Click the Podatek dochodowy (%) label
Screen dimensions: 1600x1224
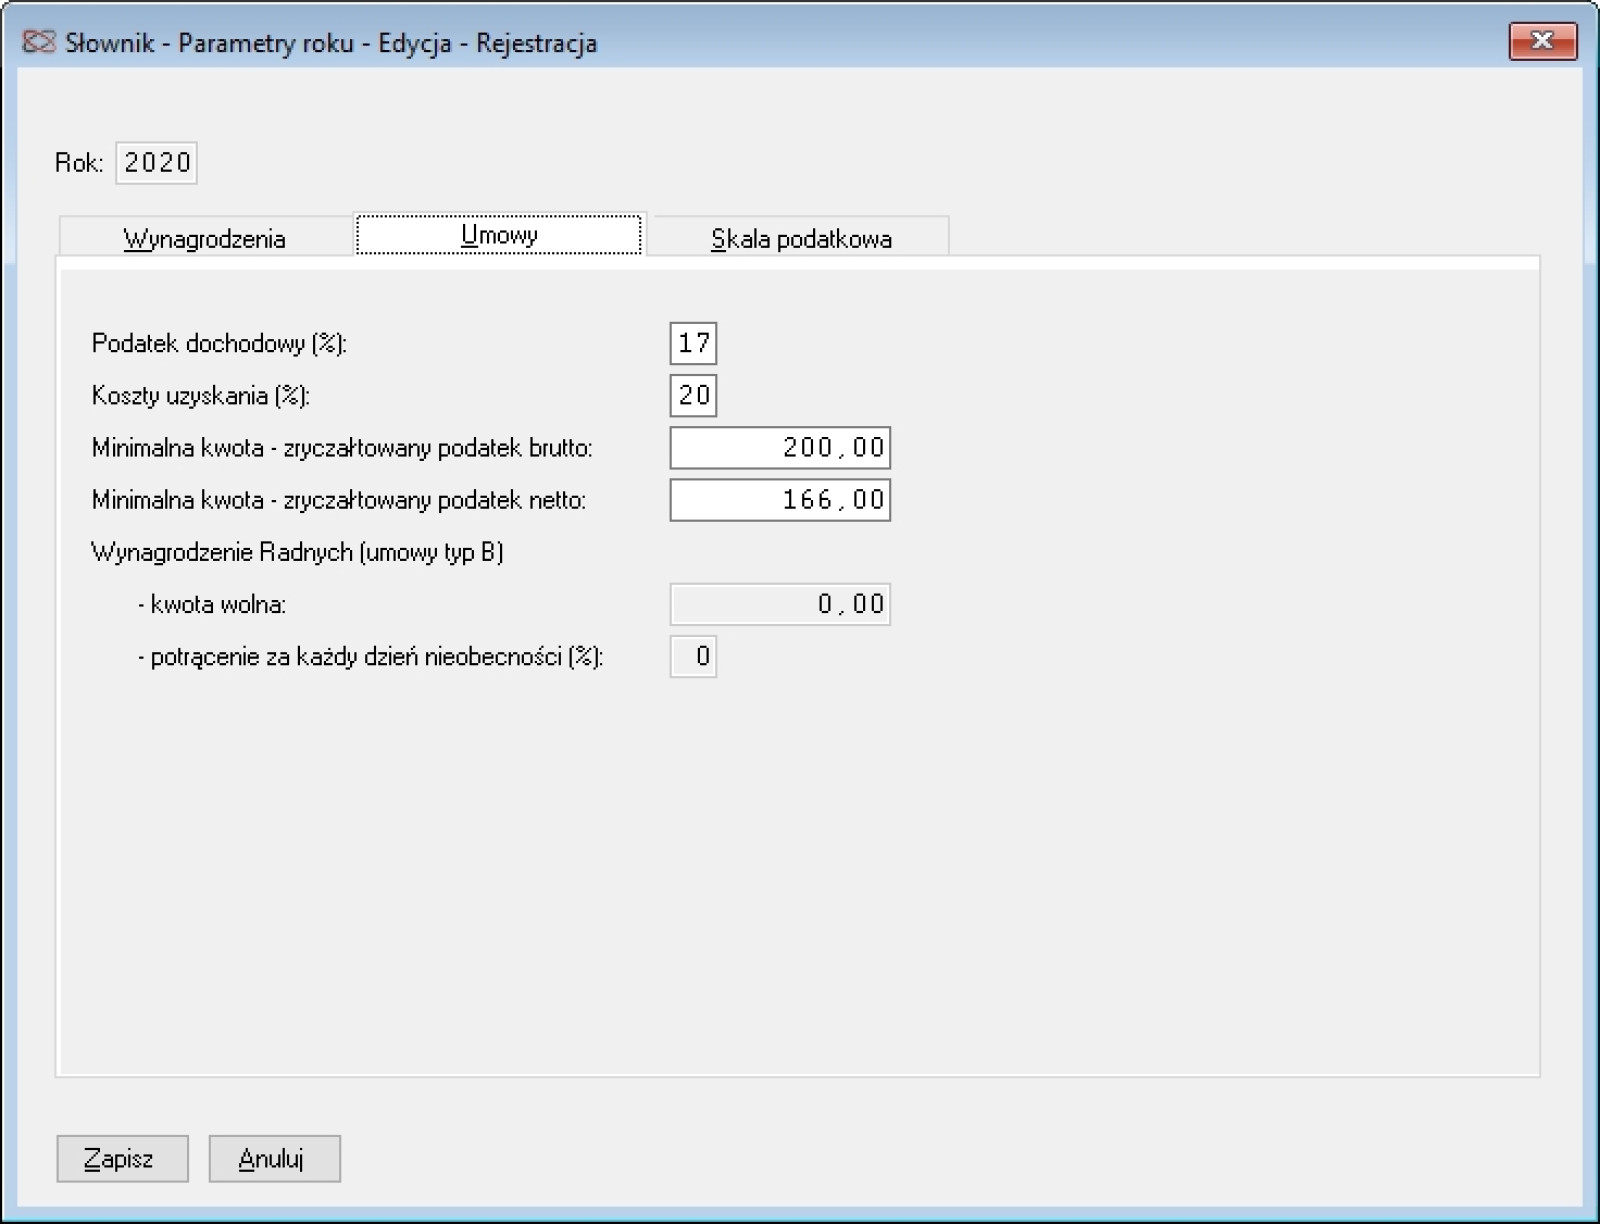click(x=219, y=343)
